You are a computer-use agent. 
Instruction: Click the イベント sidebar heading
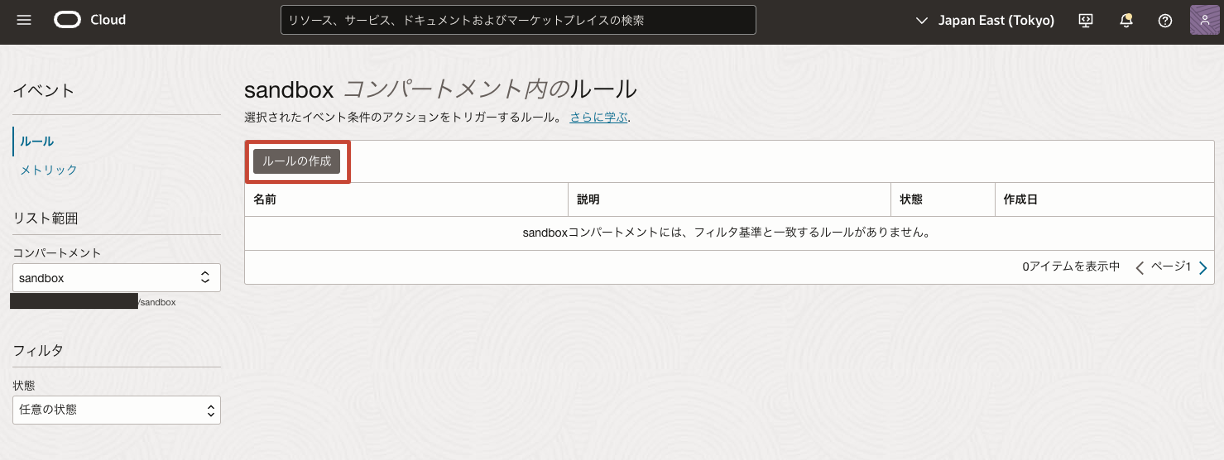click(44, 91)
